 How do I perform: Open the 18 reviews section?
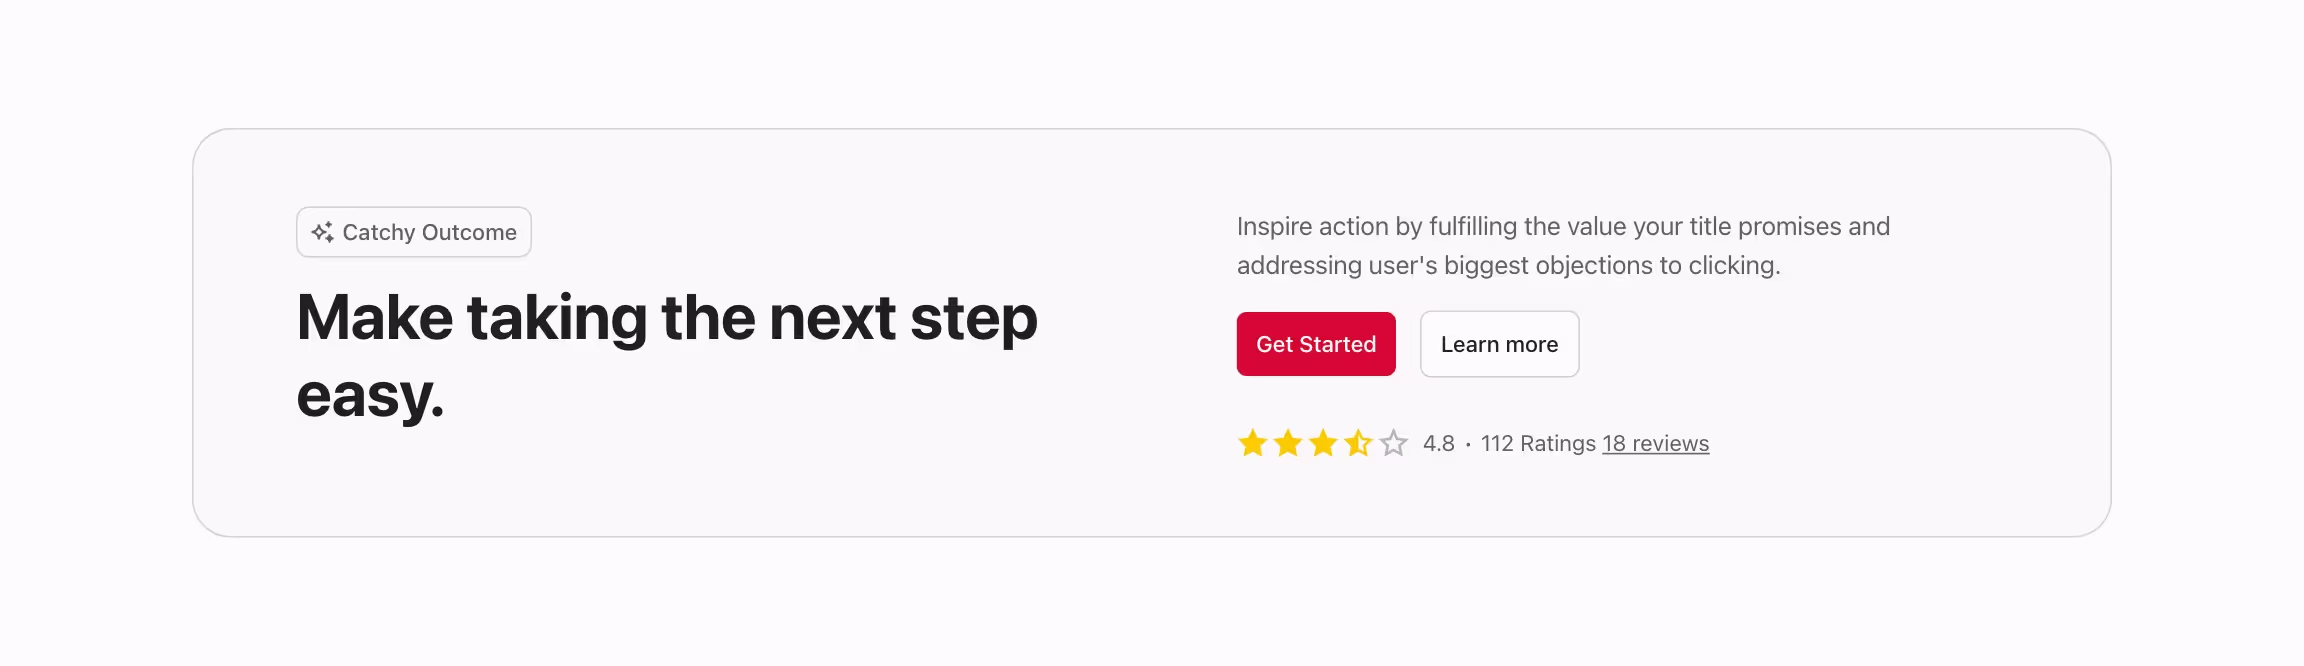1655,443
